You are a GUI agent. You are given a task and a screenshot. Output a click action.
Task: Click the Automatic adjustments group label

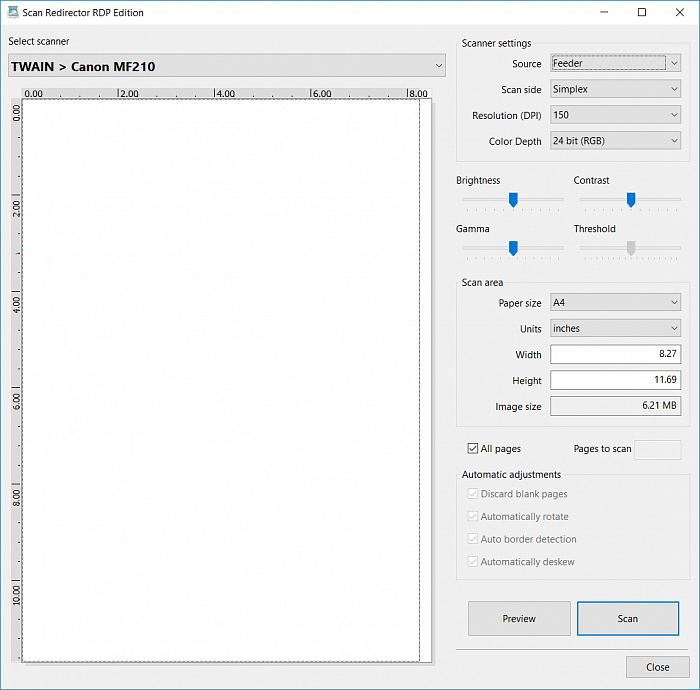click(511, 474)
